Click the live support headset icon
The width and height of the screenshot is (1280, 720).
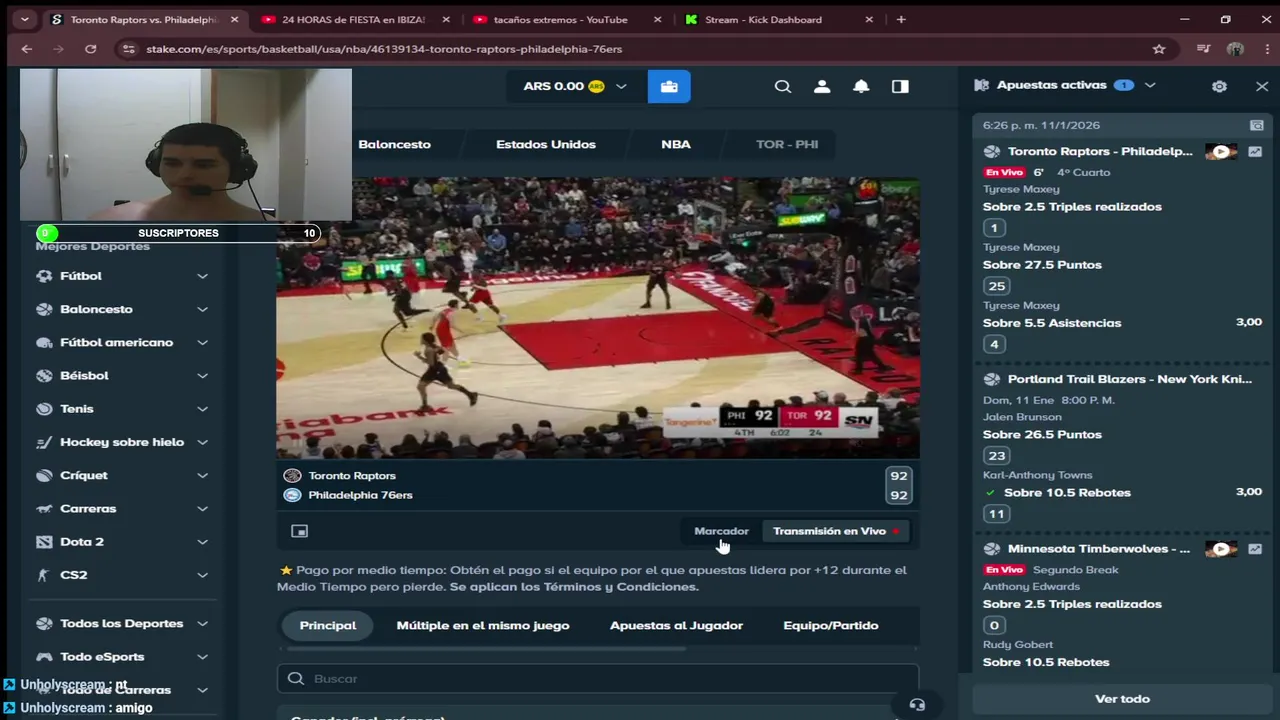(x=917, y=705)
